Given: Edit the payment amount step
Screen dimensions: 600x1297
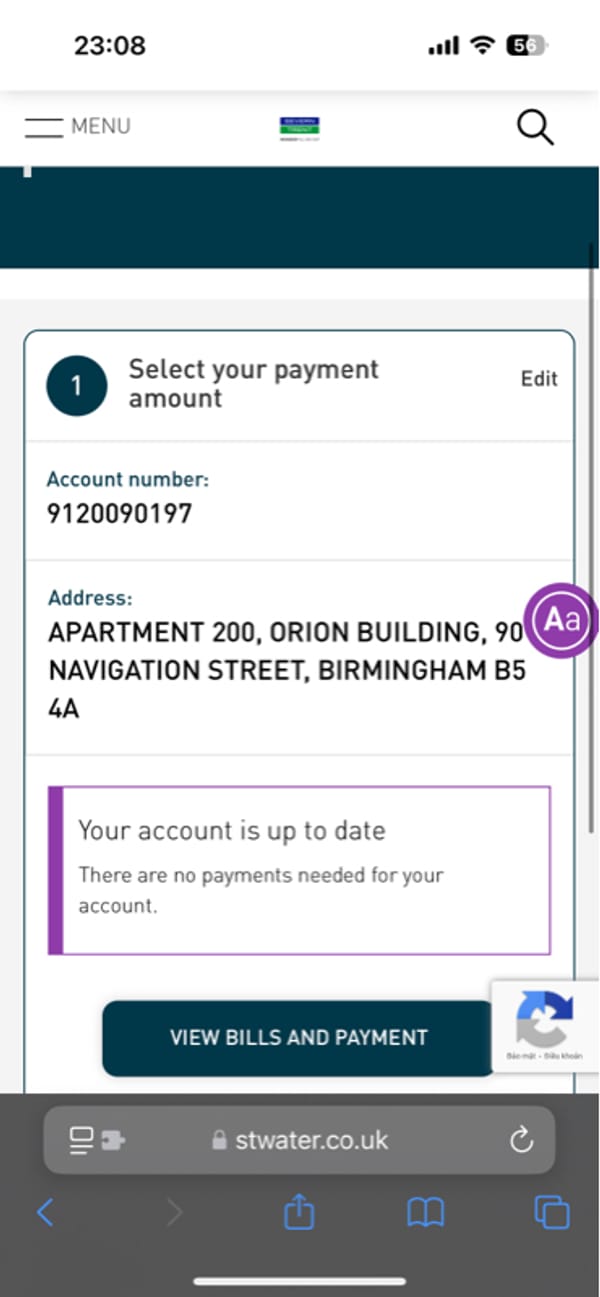Looking at the screenshot, I should click(x=539, y=379).
